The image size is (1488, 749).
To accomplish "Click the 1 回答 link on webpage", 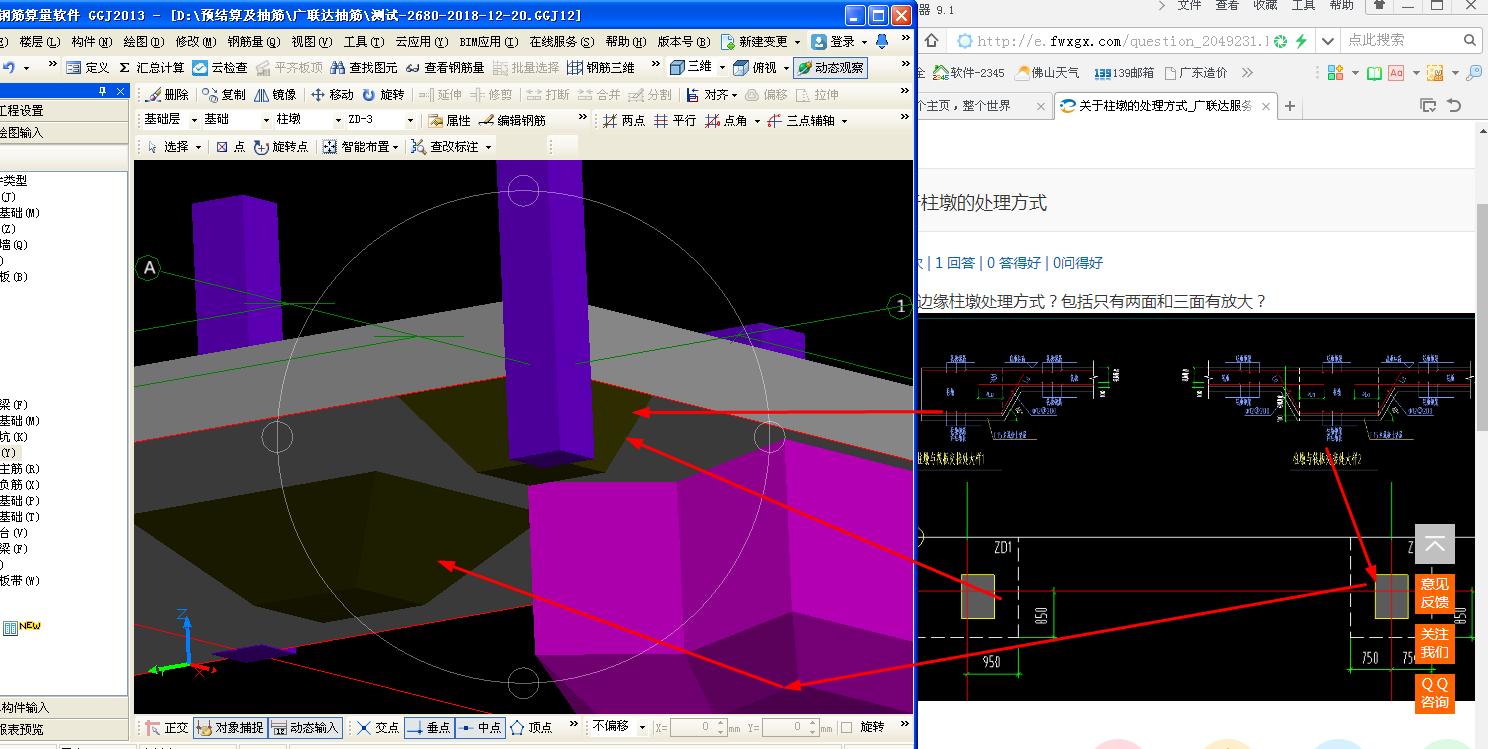I will pos(955,263).
